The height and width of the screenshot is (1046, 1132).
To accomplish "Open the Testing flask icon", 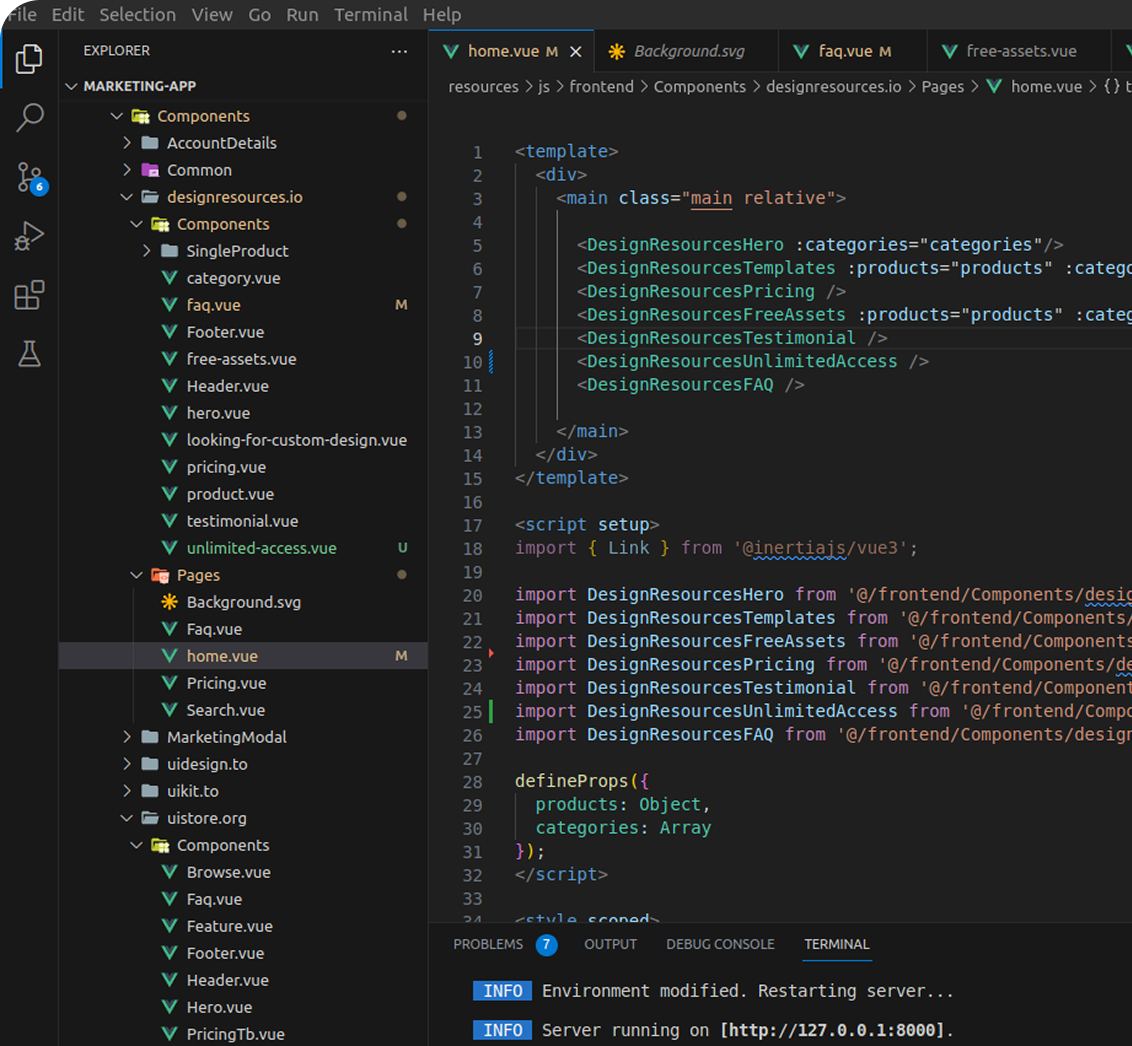I will (30, 353).
